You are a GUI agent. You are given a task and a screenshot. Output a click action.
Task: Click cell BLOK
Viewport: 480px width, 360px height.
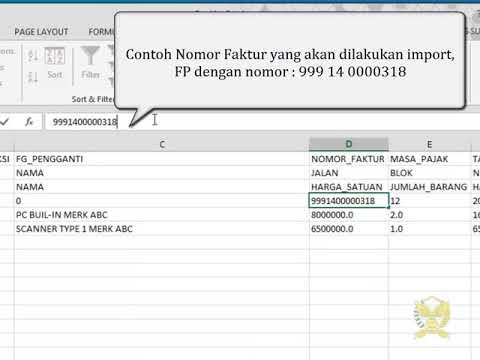(430, 173)
